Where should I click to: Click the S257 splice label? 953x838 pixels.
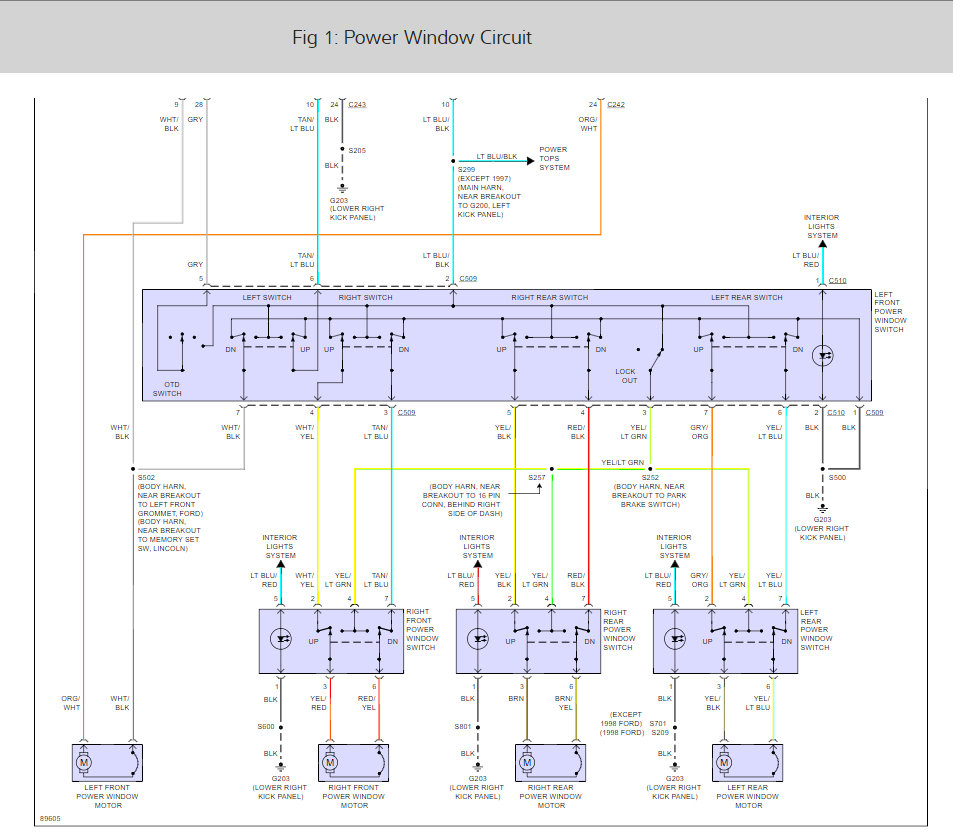(x=537, y=478)
